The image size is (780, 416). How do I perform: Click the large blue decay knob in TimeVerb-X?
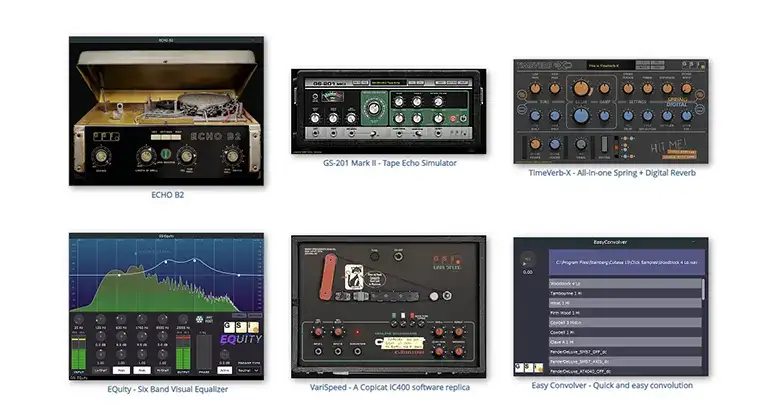click(x=581, y=115)
